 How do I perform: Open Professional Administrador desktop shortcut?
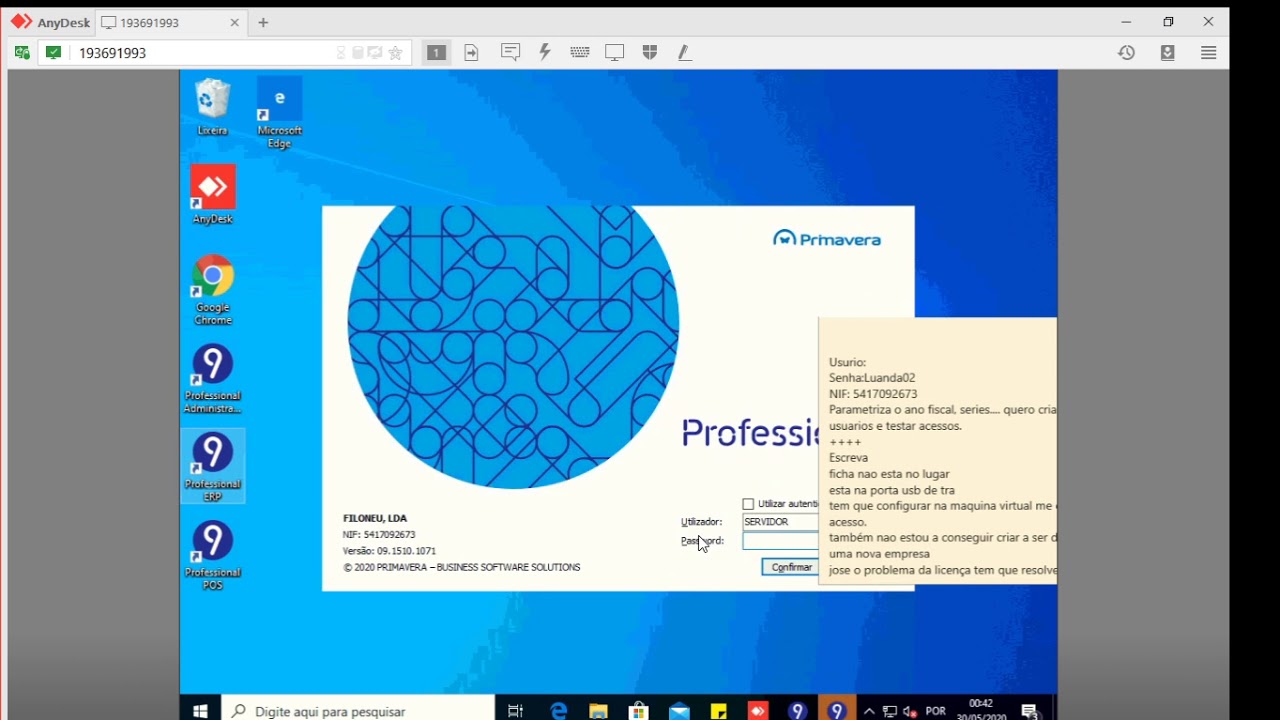(x=212, y=378)
